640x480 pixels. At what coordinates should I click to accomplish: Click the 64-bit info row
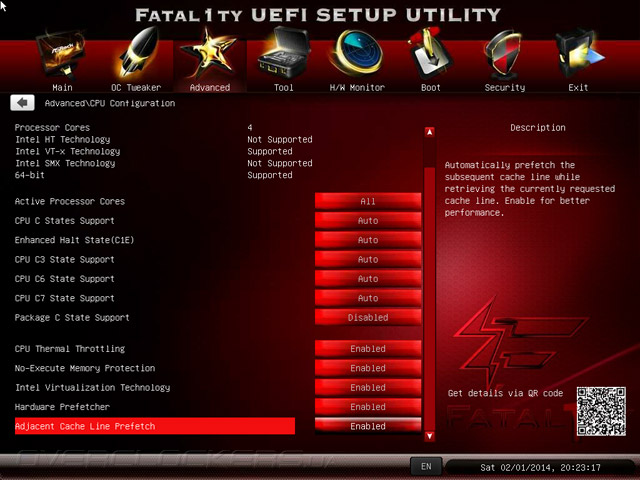153,175
